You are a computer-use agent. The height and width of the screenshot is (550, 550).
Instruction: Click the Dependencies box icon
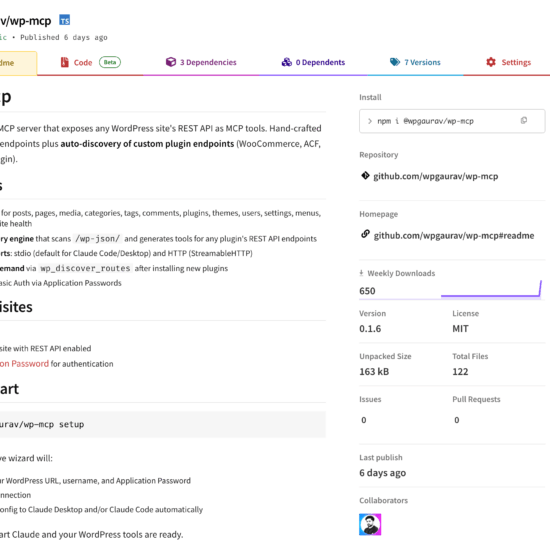171,62
